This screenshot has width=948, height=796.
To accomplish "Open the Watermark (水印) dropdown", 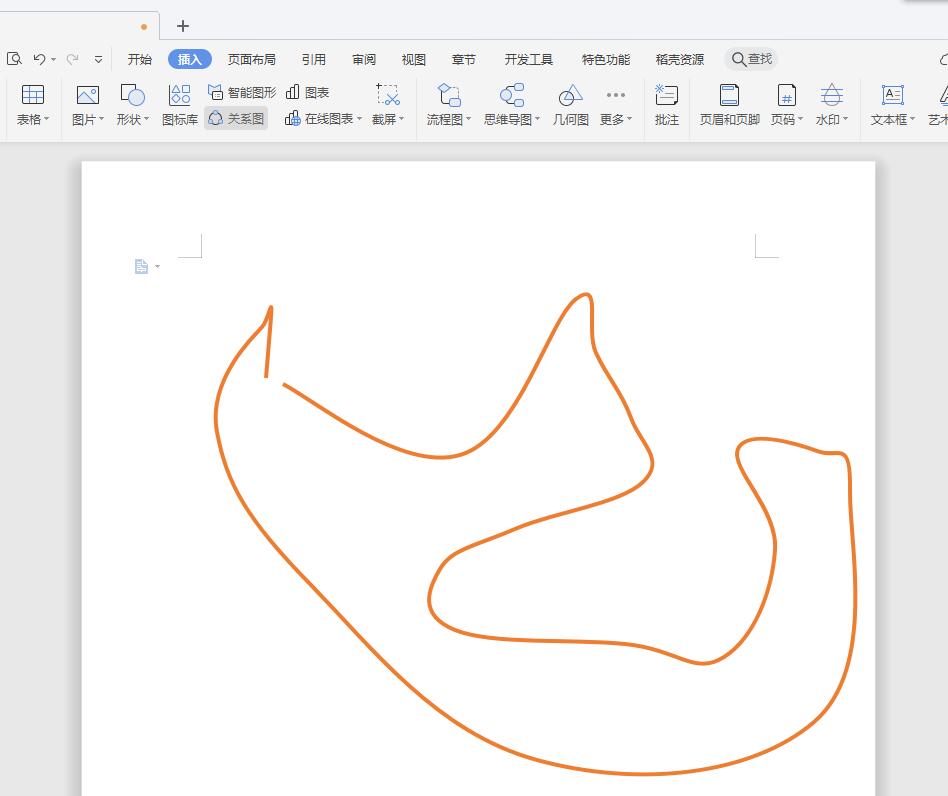I will (x=845, y=120).
